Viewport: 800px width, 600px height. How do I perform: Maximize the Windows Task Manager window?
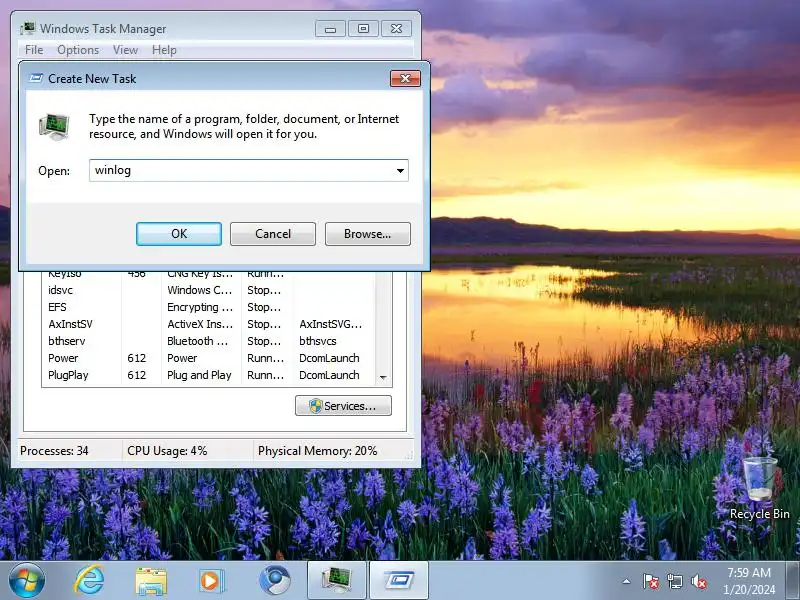tap(363, 29)
